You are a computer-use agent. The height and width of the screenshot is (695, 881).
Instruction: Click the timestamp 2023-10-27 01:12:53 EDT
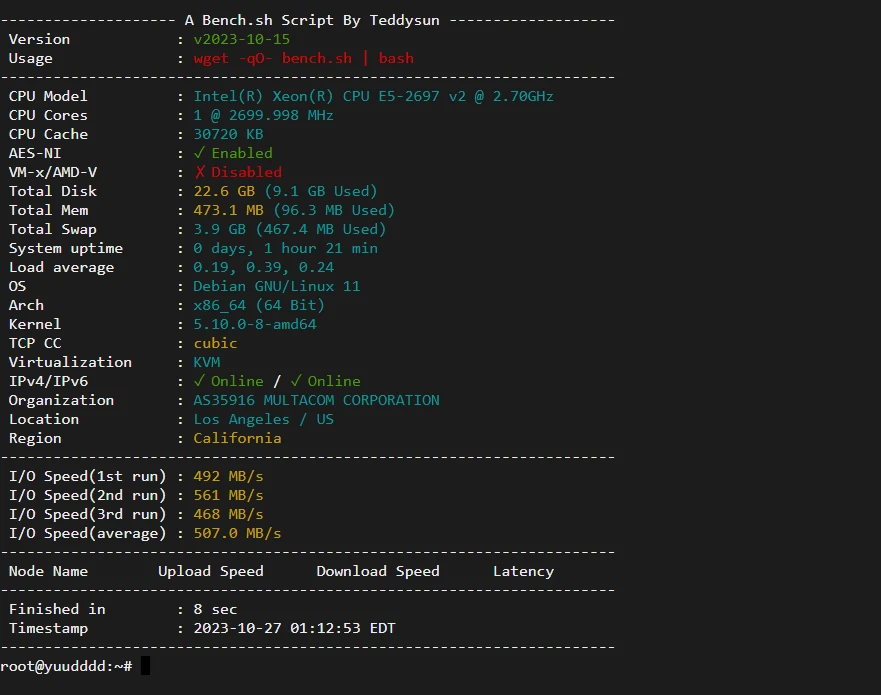point(294,628)
